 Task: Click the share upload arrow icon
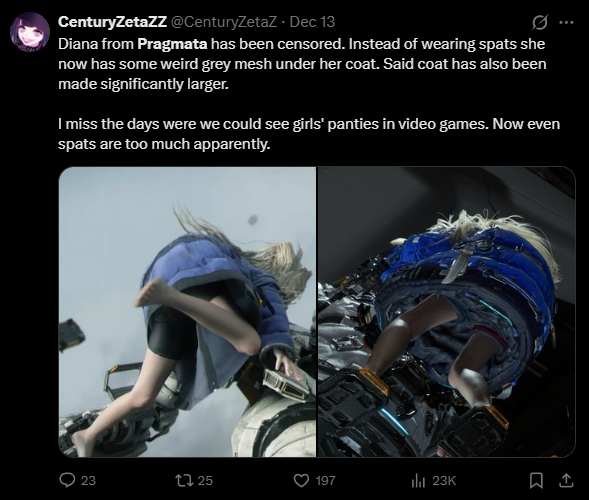(x=566, y=480)
